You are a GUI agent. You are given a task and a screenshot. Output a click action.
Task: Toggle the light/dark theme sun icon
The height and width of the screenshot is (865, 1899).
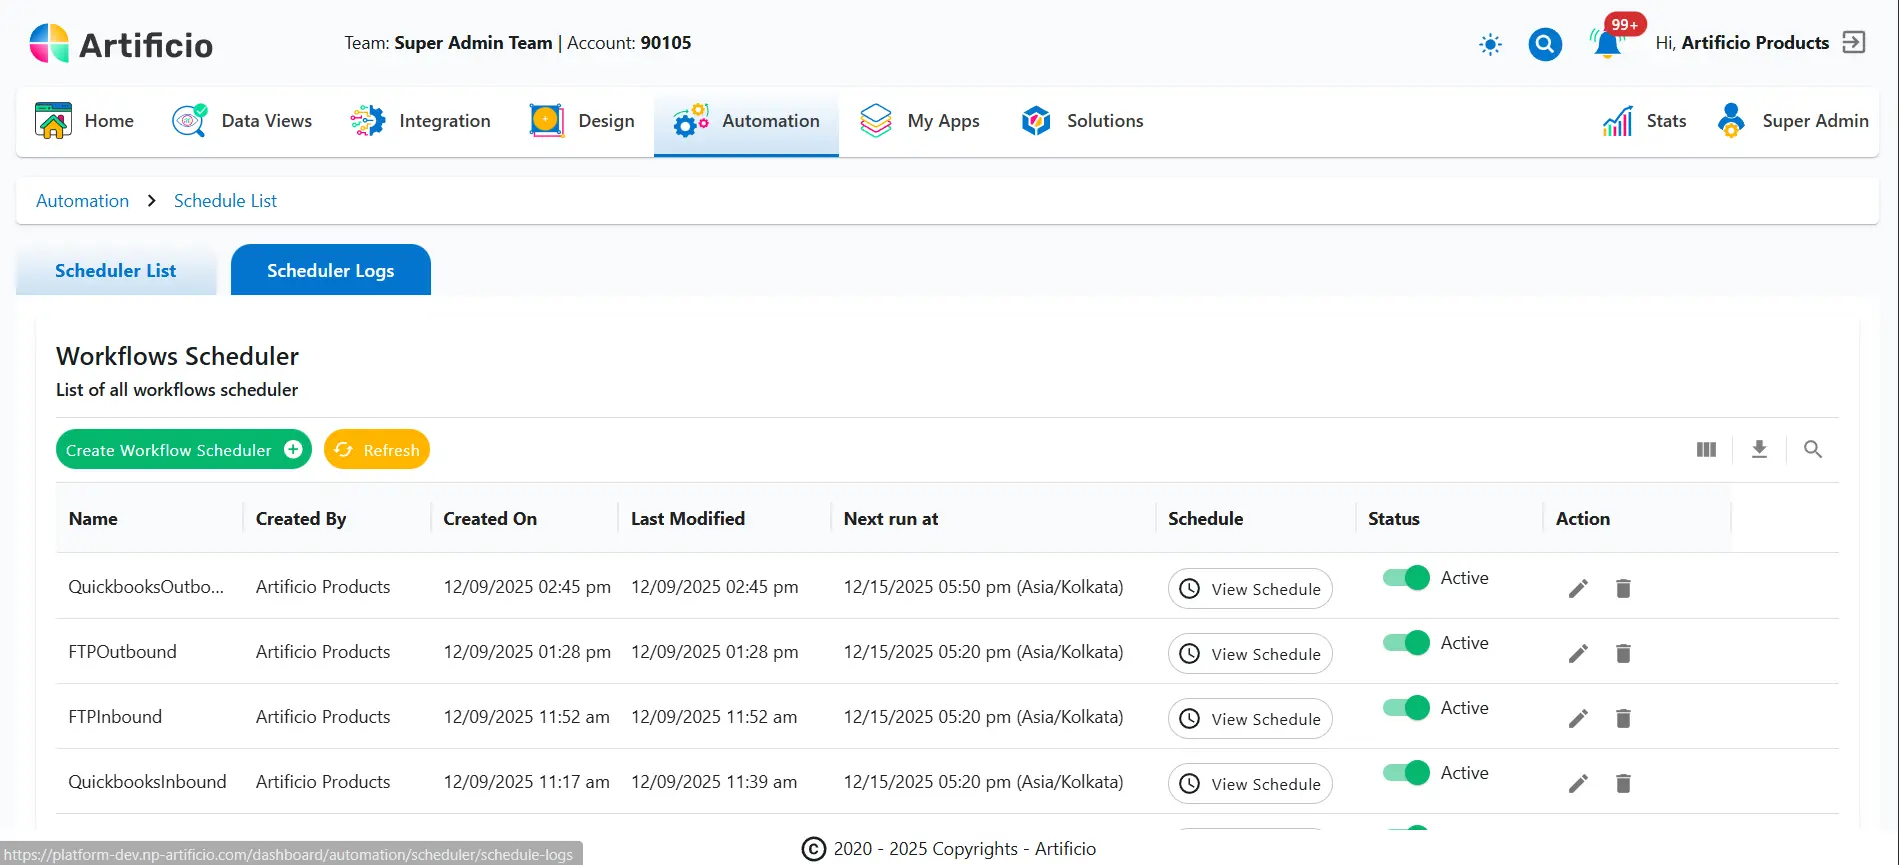tap(1490, 44)
